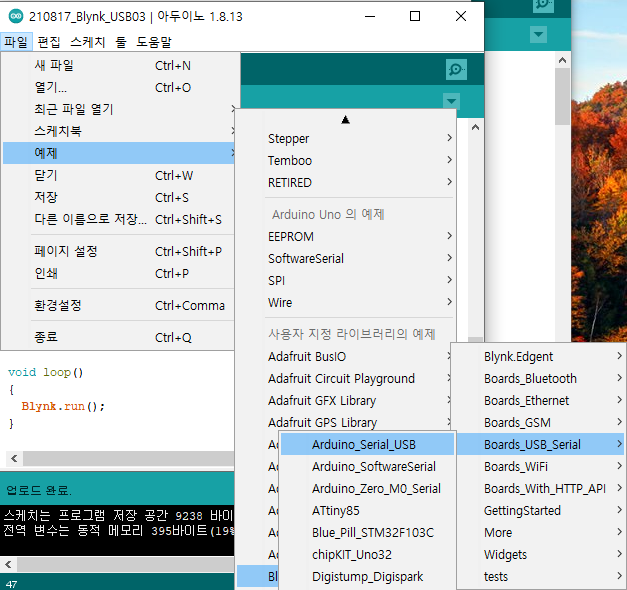Open the Serial Monitor magnifier icon in front window
The height and width of the screenshot is (590, 627).
(456, 69)
